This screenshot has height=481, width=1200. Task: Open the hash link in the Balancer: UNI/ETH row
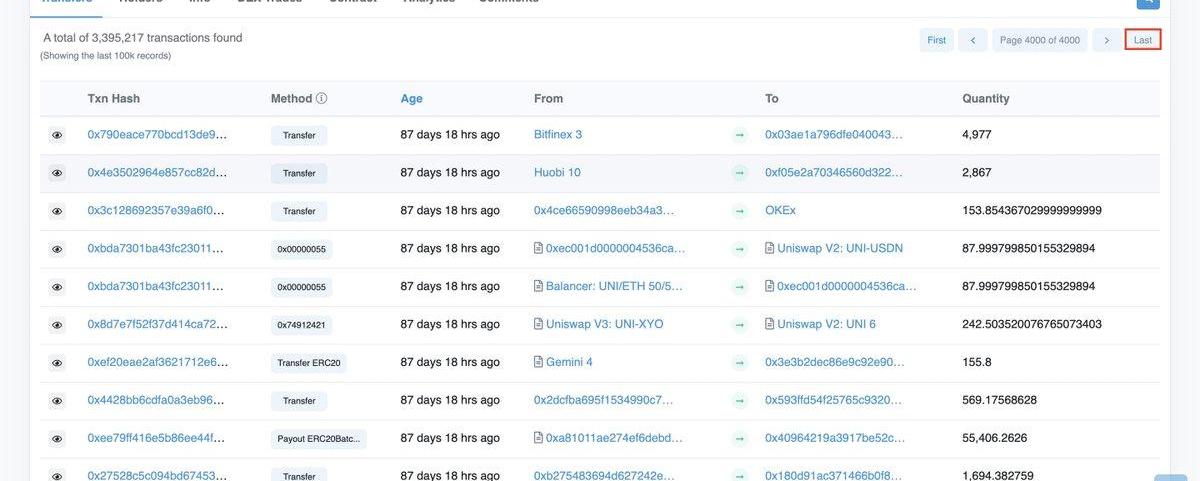(158, 286)
